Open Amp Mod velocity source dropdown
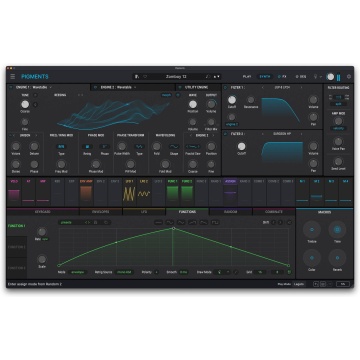 coord(338,128)
